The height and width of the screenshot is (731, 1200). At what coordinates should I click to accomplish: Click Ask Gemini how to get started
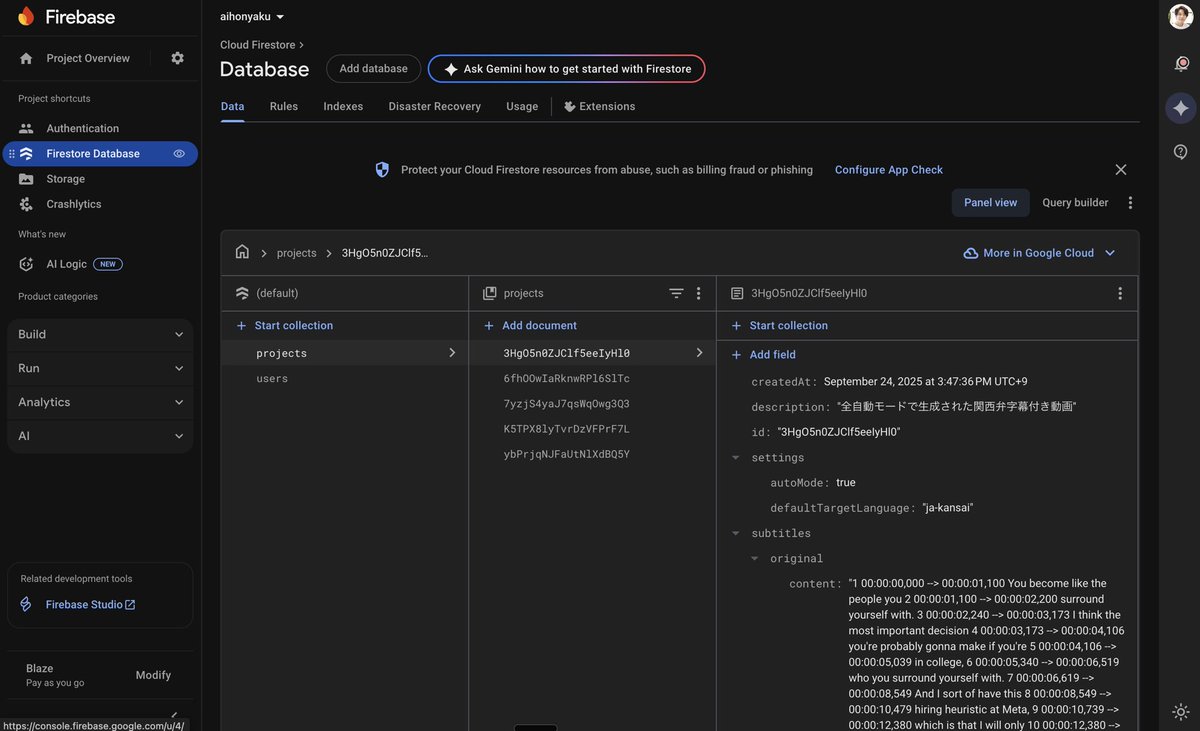566,69
